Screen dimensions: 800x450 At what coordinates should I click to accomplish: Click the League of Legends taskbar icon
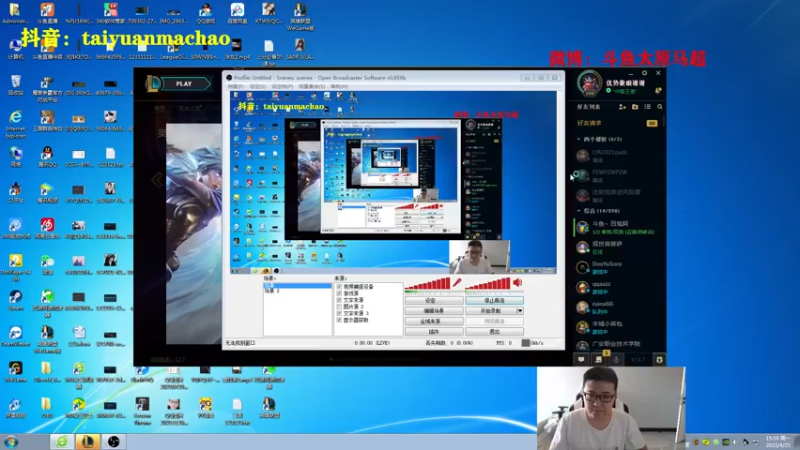[x=87, y=441]
